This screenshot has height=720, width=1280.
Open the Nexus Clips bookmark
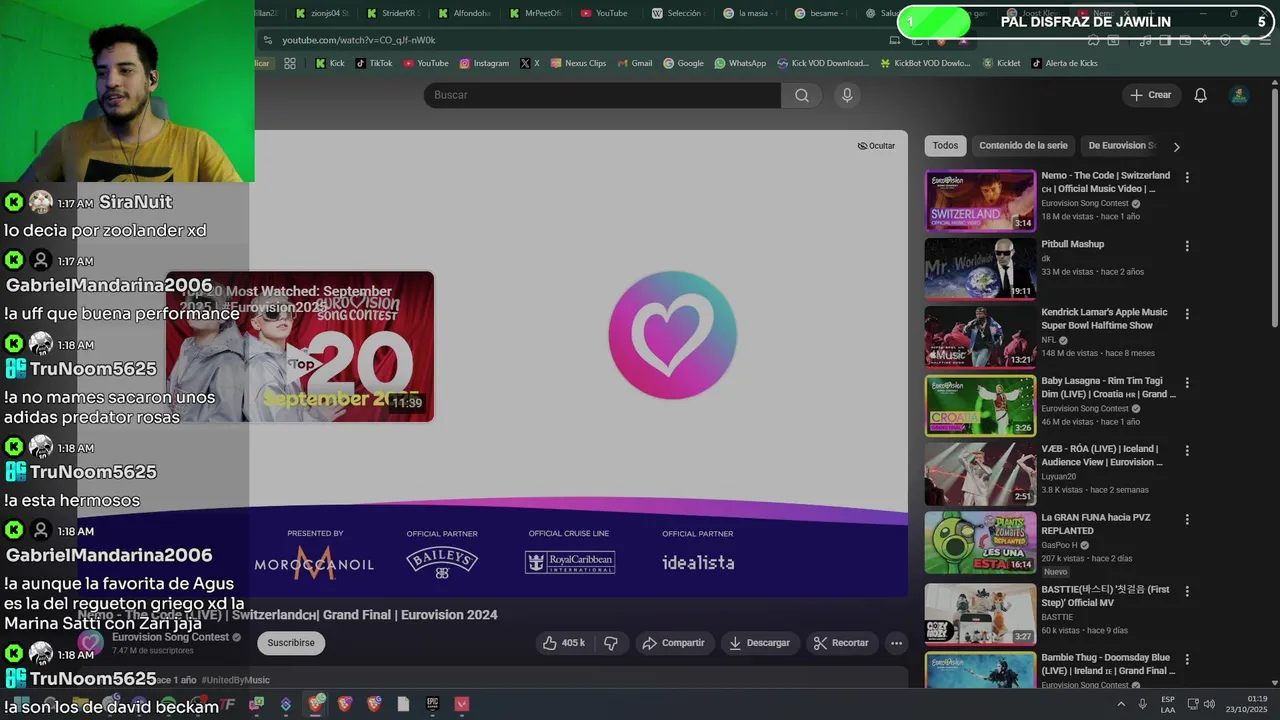click(578, 63)
